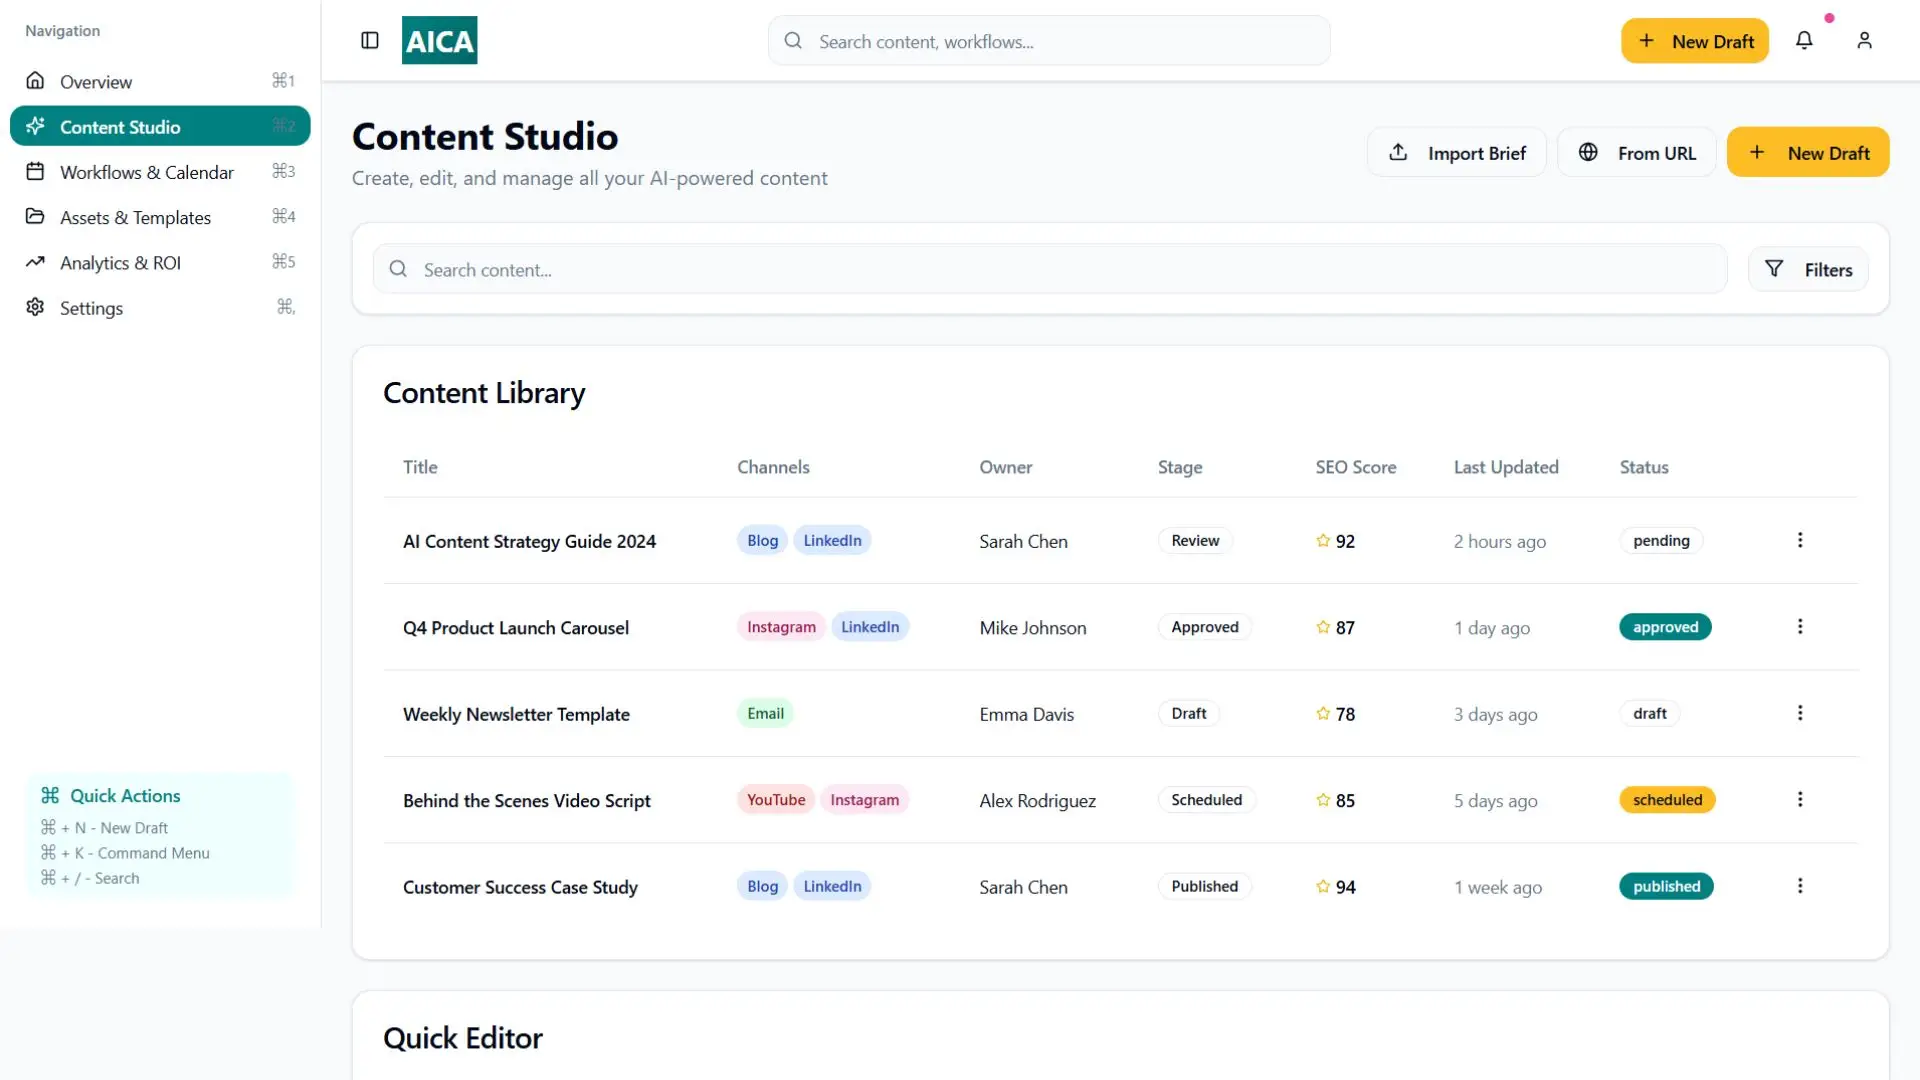Click the Quick Actions command icon
1920x1080 pixels.
point(50,796)
